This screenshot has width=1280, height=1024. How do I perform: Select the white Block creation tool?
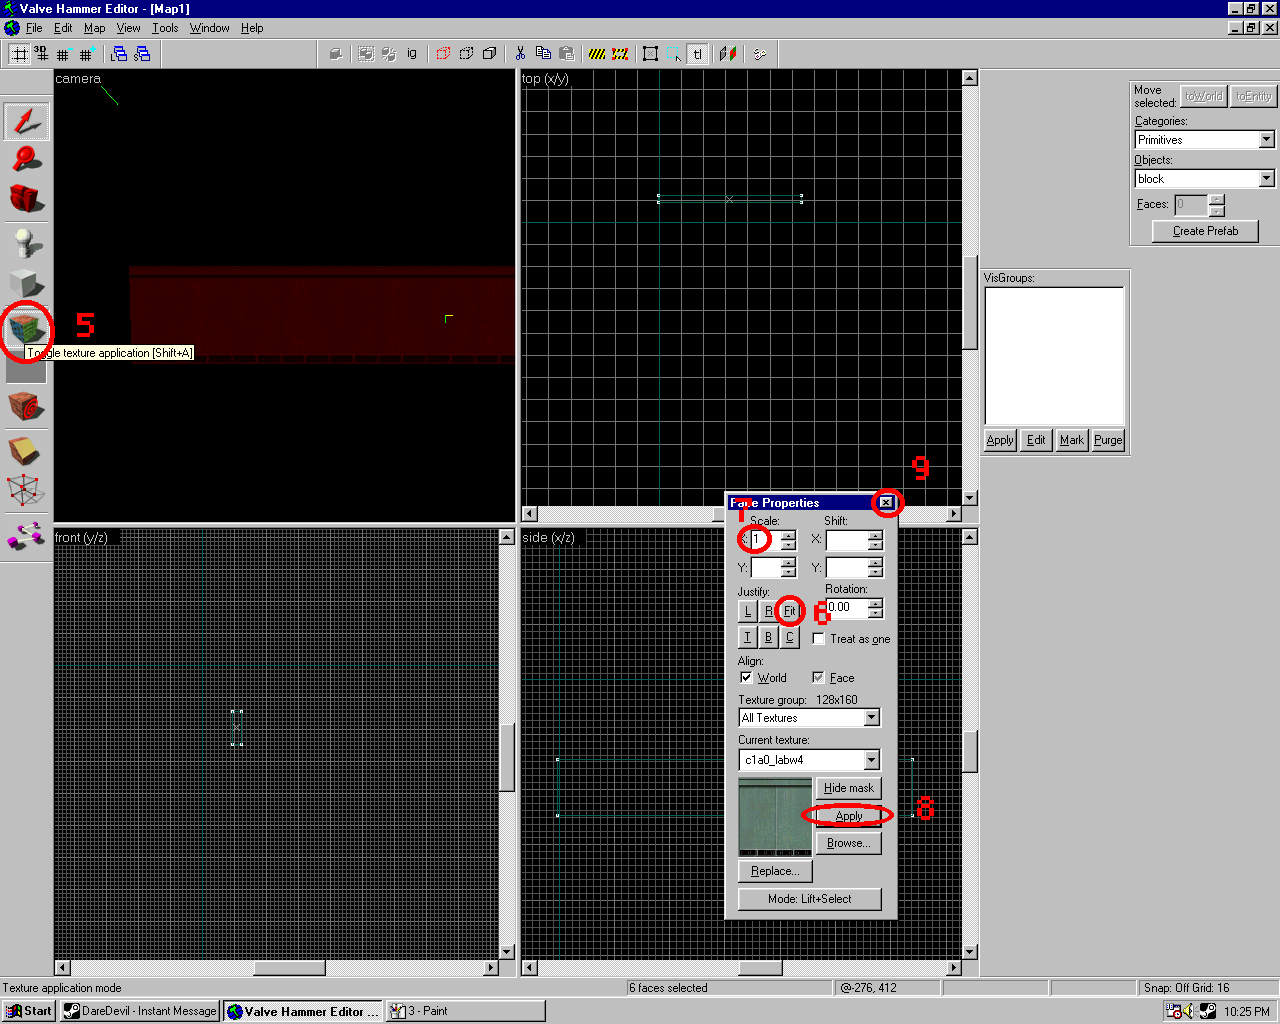point(27,284)
